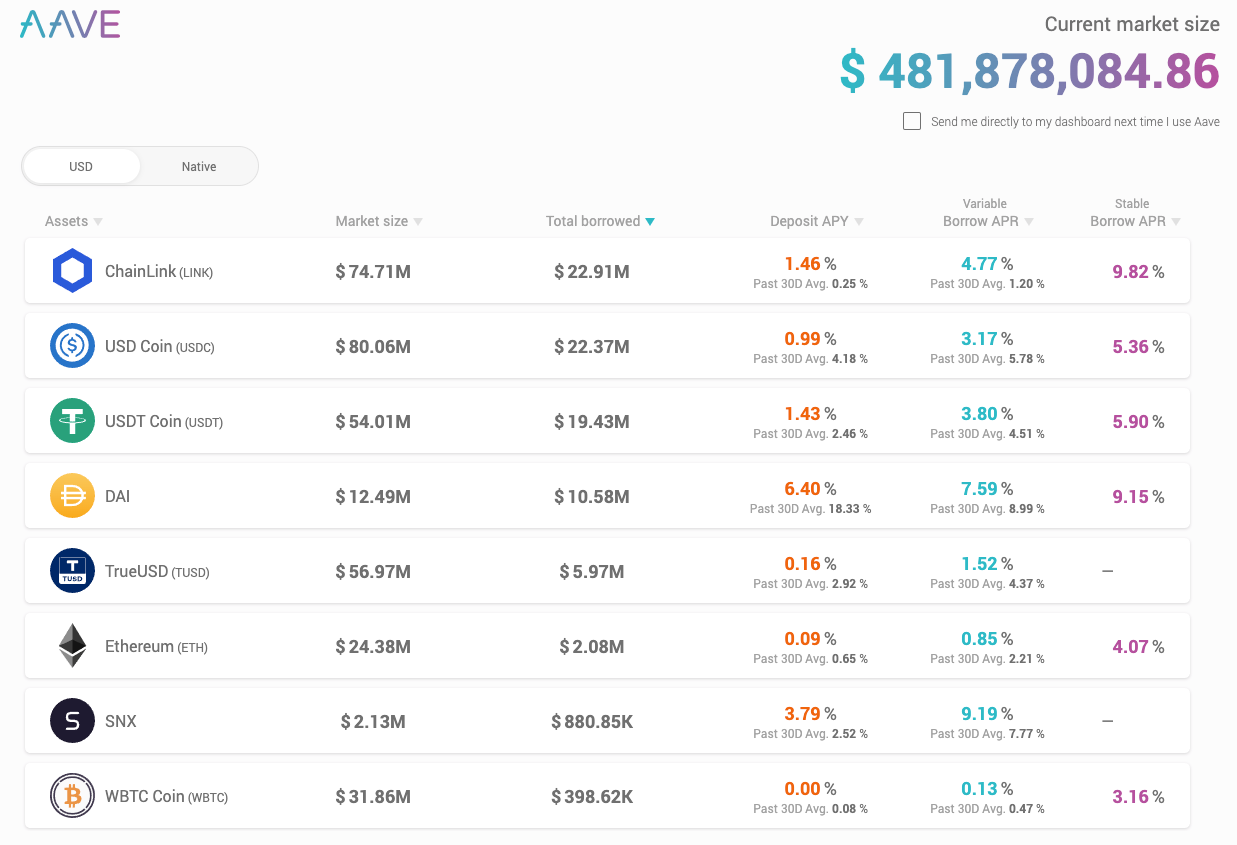The width and height of the screenshot is (1237, 845).
Task: Click Ethereum market size $24.38M
Action: coord(373,646)
